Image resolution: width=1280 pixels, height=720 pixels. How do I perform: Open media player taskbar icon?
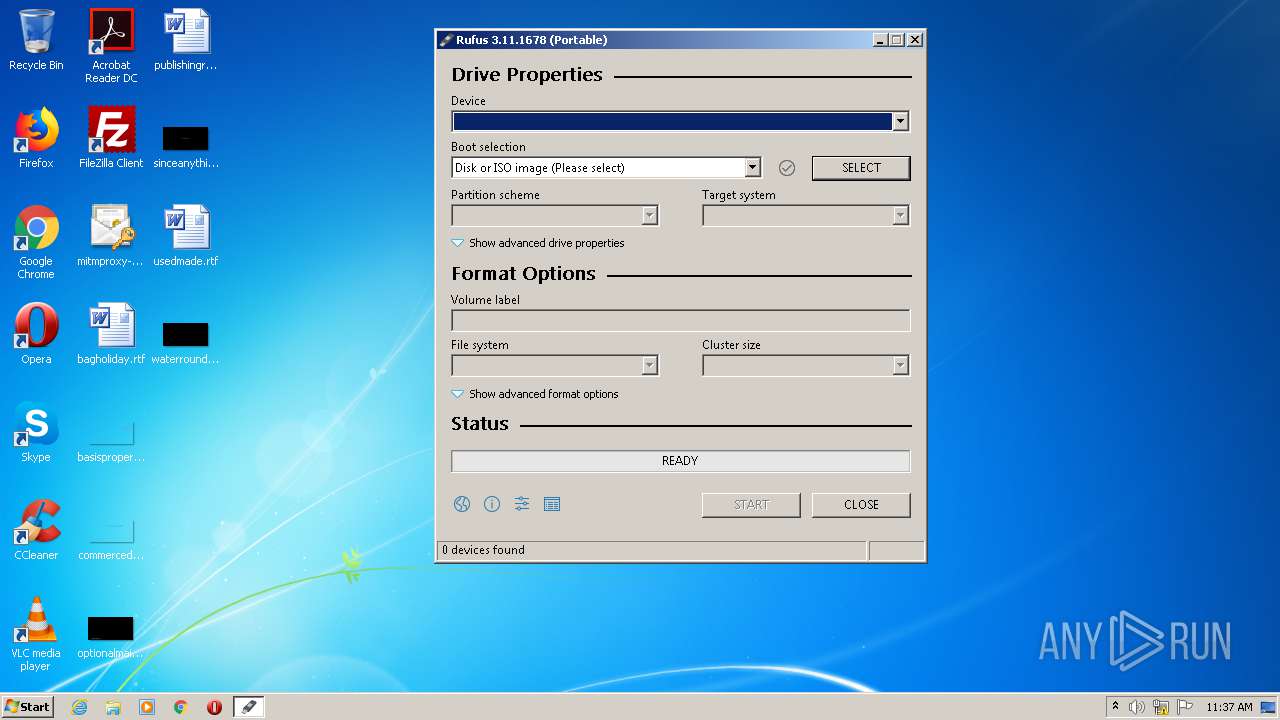tap(147, 707)
